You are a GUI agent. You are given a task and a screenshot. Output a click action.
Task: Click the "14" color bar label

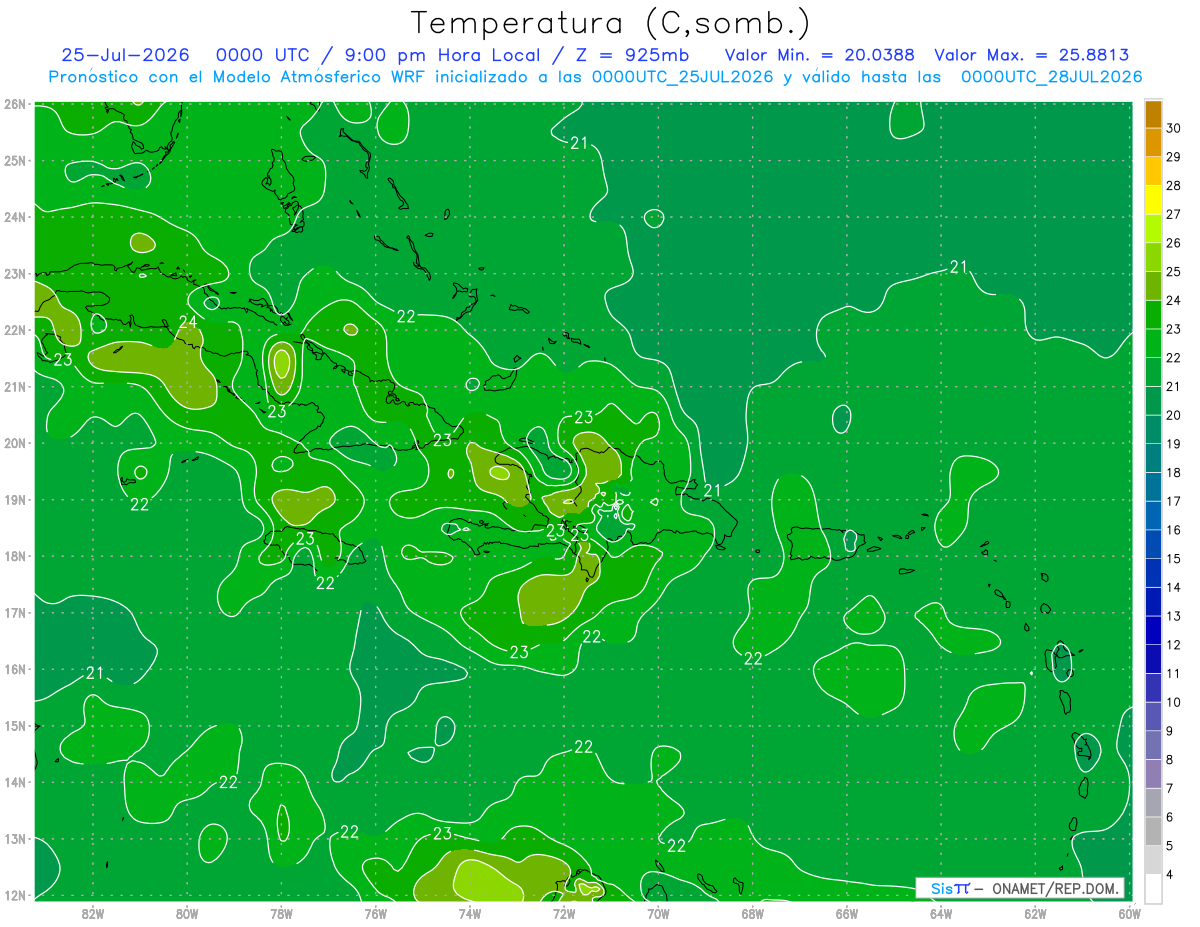point(1173,587)
